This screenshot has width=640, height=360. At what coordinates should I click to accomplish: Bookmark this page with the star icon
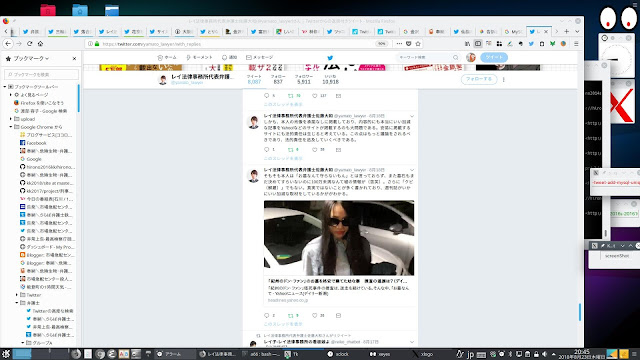point(418,44)
